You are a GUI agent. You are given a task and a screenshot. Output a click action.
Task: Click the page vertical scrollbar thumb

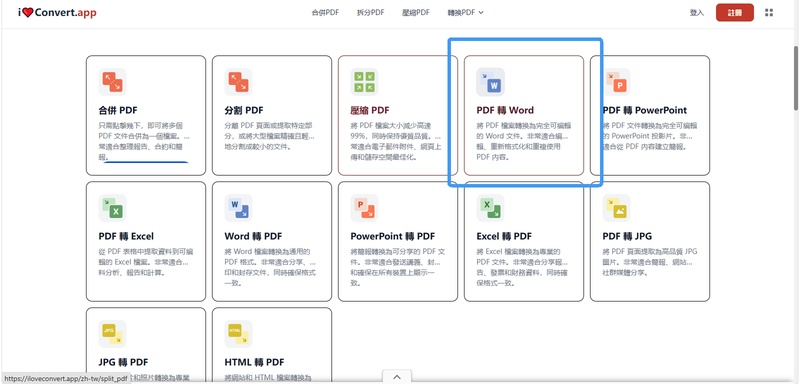796,78
